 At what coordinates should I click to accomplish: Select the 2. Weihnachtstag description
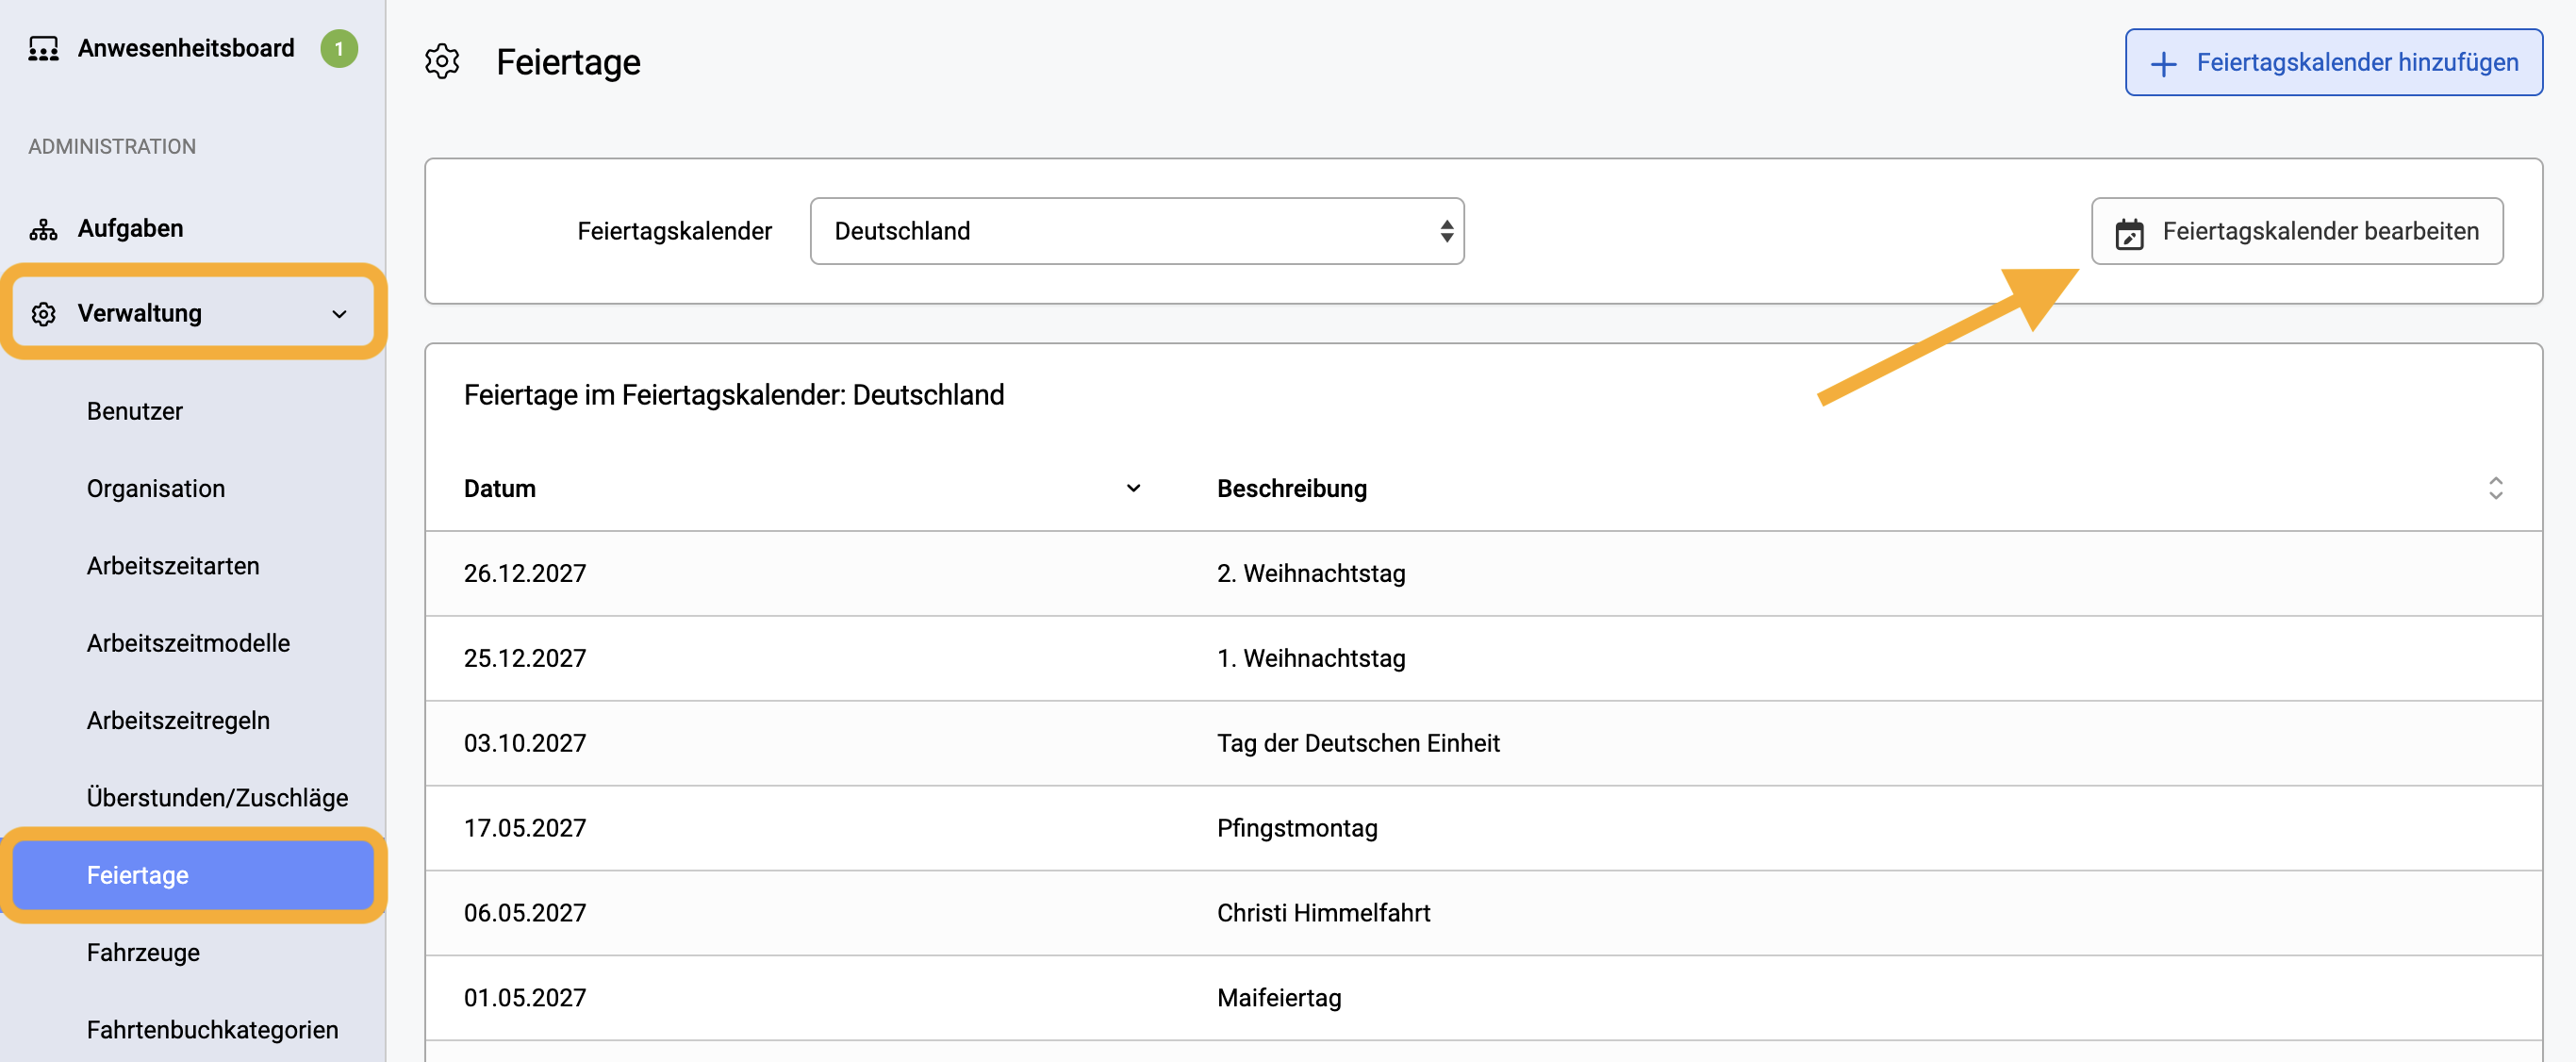(x=1311, y=574)
